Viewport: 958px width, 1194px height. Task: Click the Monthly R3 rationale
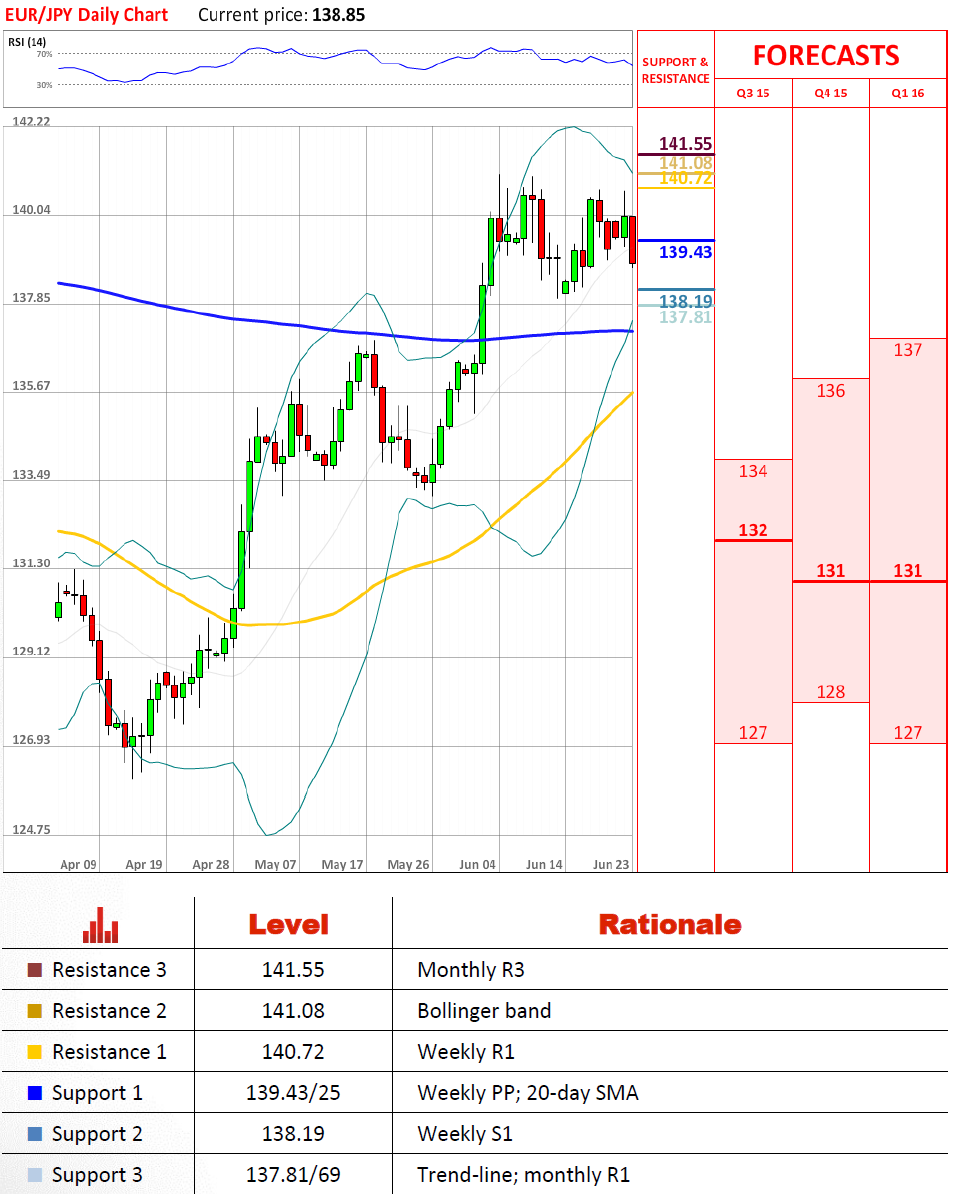(x=471, y=969)
